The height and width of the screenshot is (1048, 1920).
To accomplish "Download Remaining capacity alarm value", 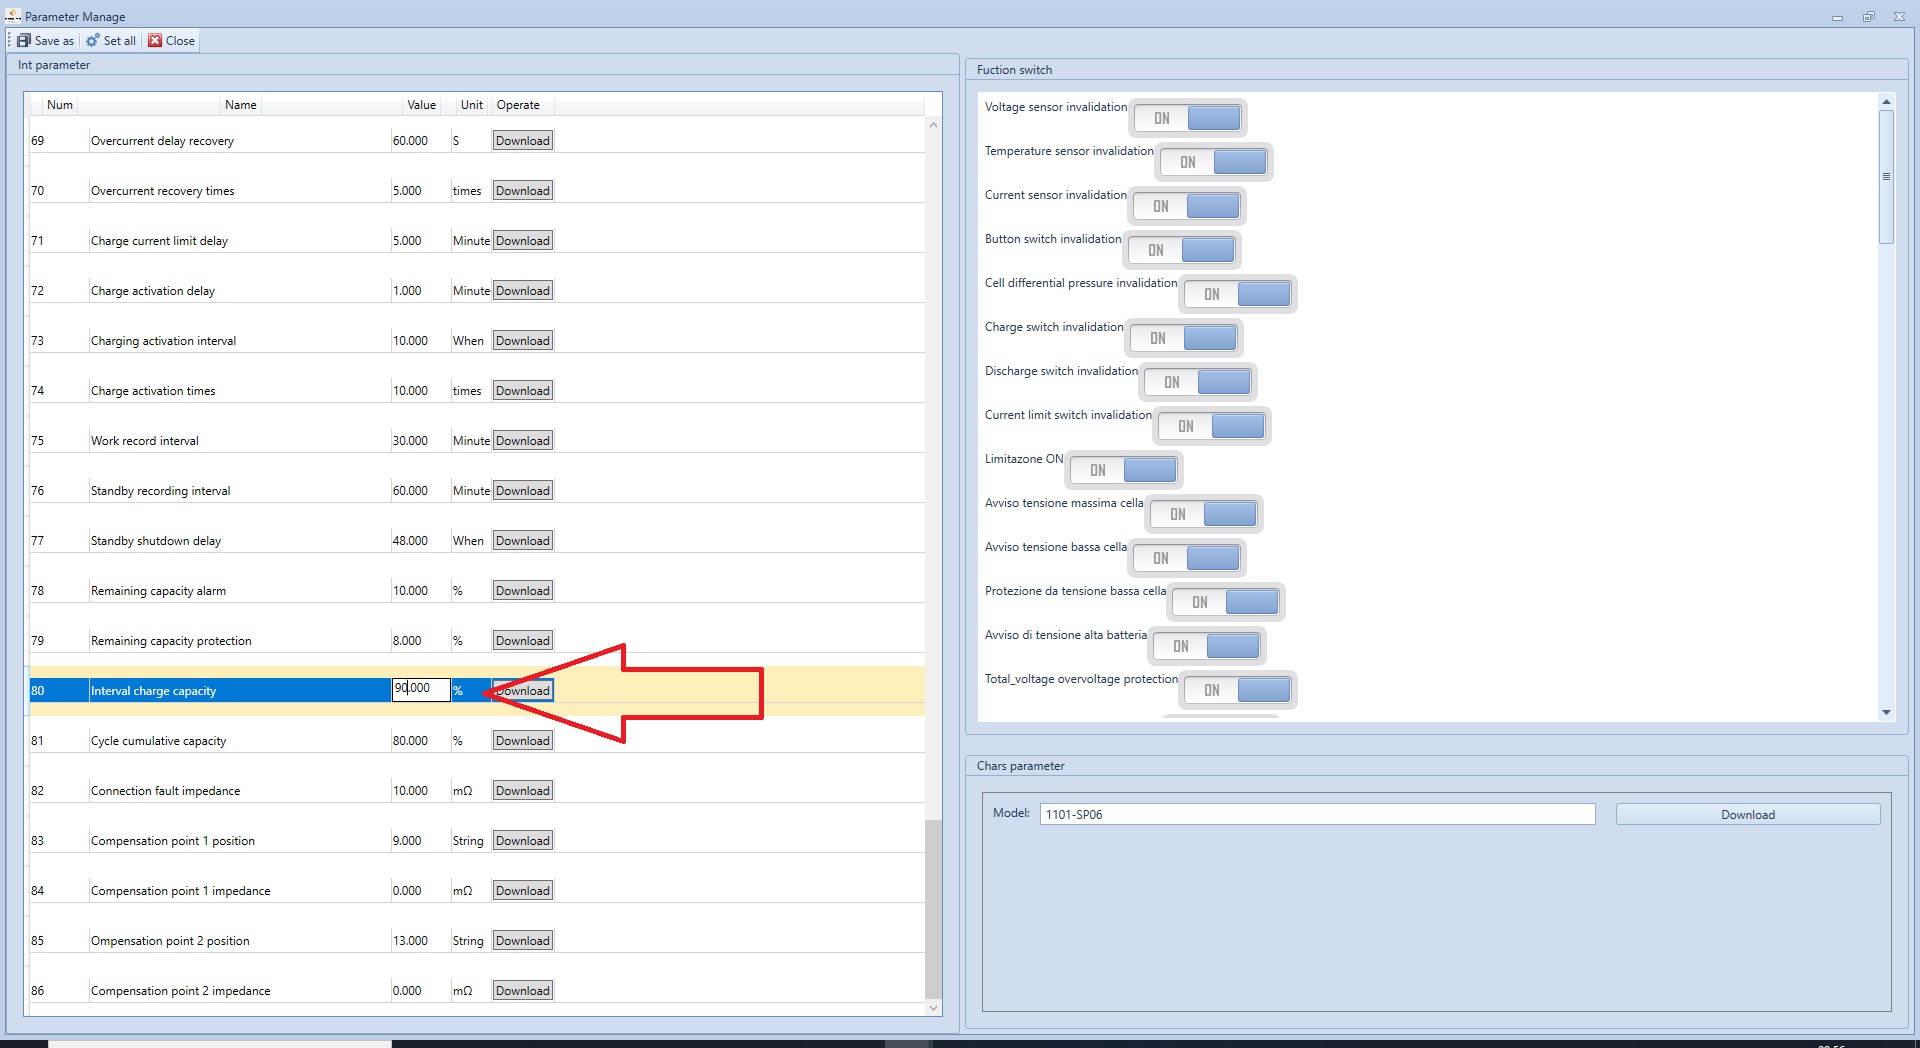I will (x=523, y=591).
